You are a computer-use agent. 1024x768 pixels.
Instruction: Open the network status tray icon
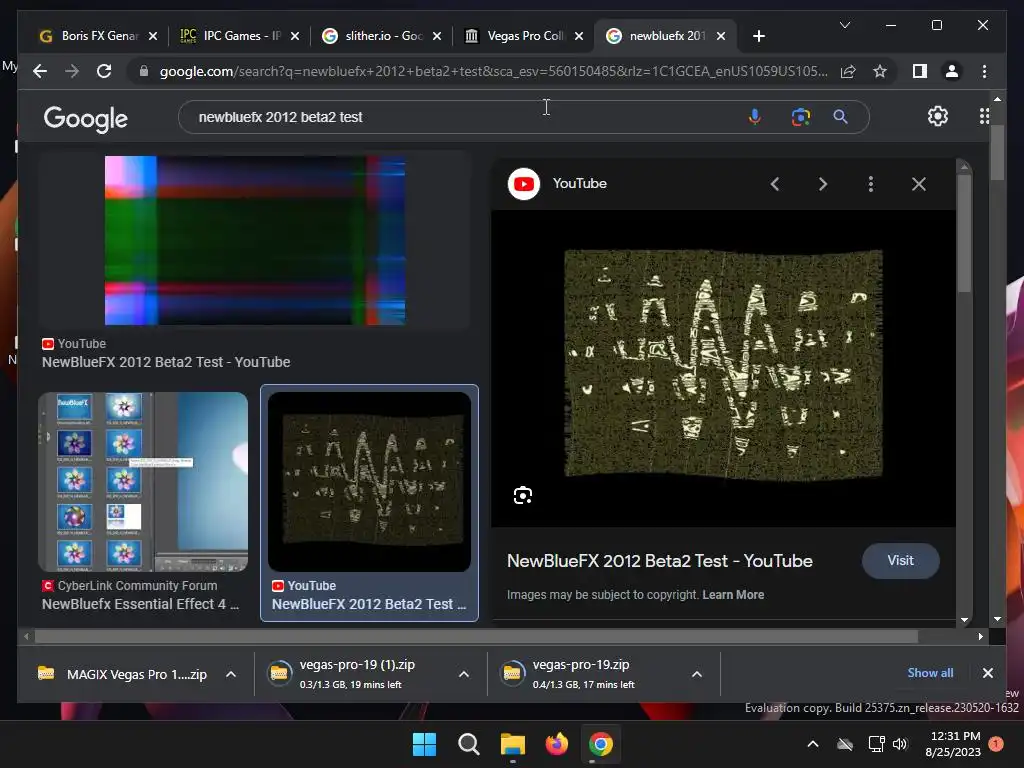click(x=876, y=744)
